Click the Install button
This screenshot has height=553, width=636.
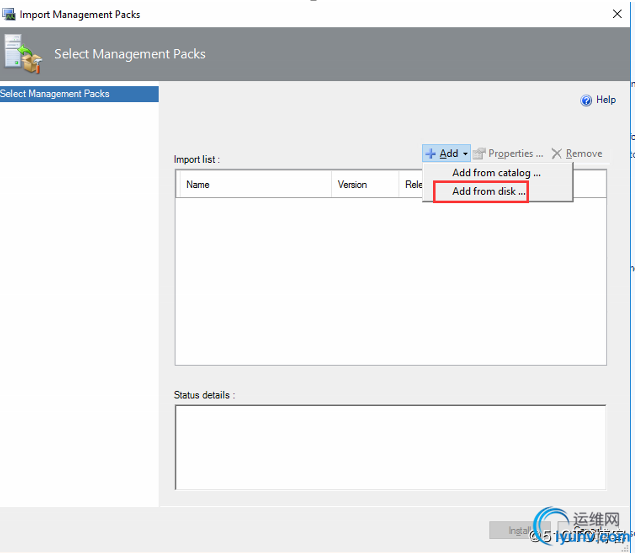pos(519,530)
